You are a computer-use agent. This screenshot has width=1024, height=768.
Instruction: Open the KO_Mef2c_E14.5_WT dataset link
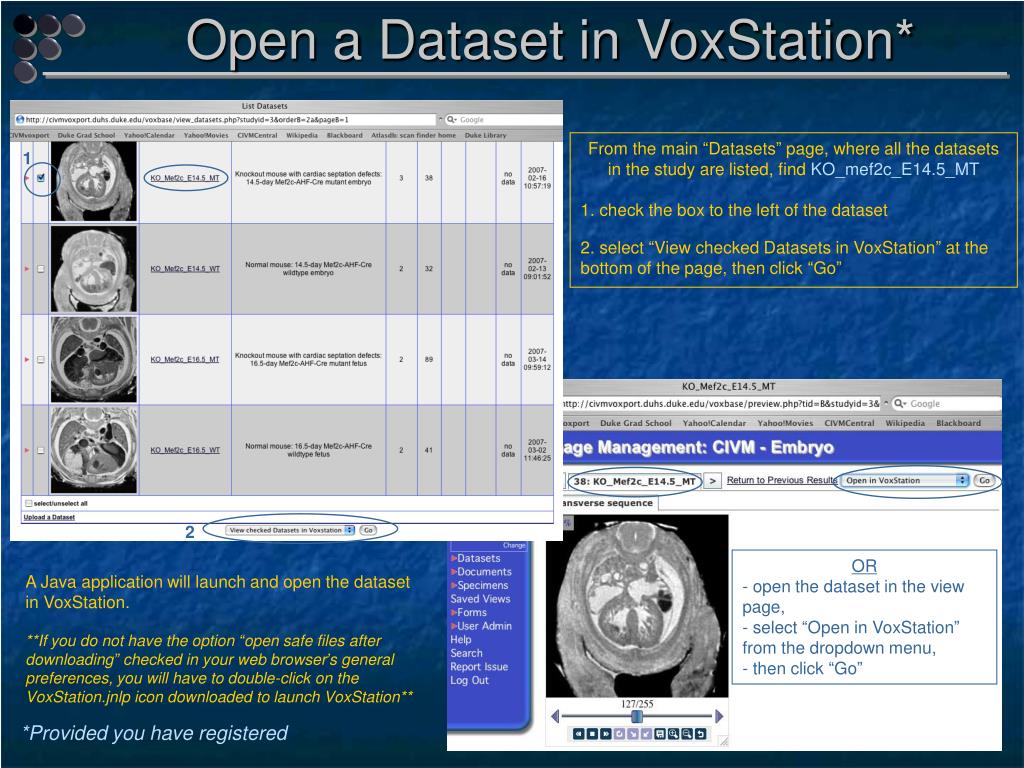(x=185, y=268)
